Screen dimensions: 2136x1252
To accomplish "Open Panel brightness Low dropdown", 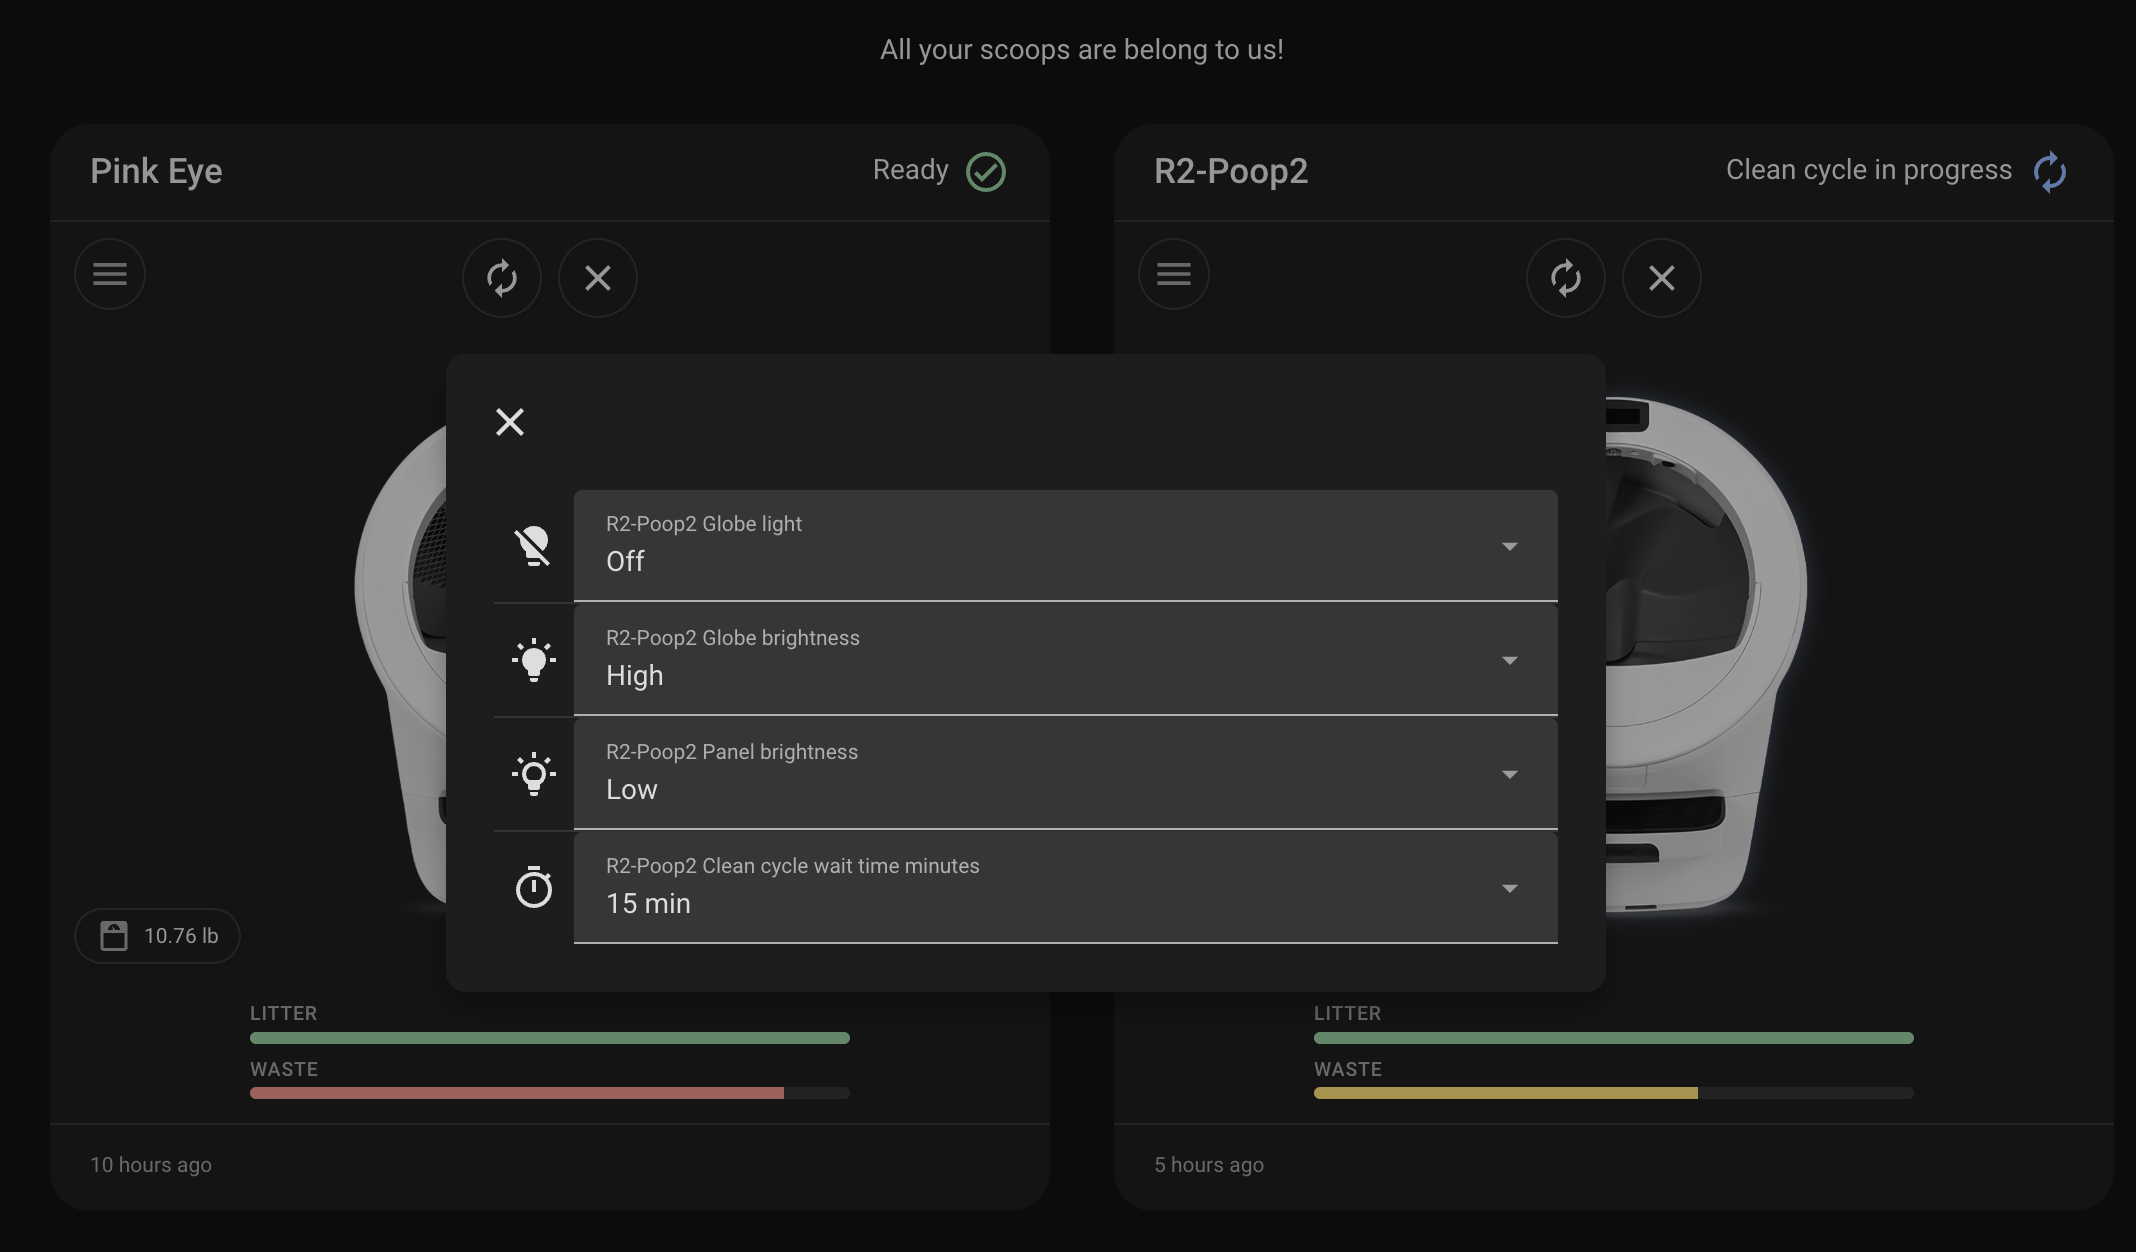I will coord(1065,774).
